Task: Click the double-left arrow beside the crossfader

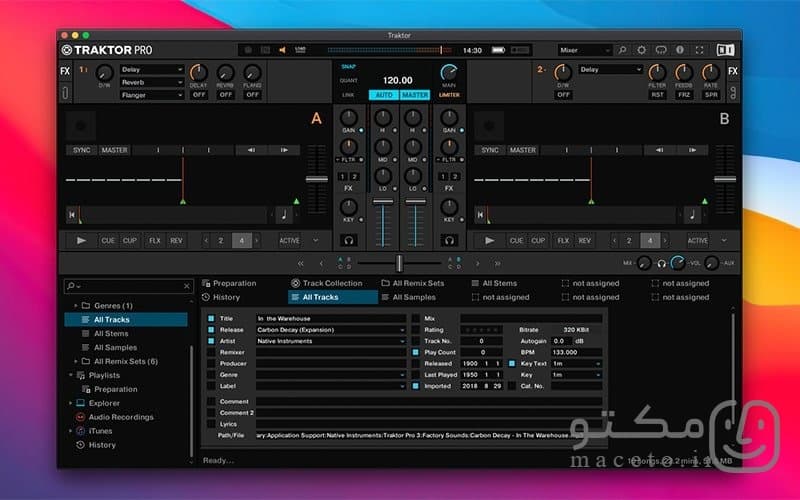Action: (x=301, y=264)
